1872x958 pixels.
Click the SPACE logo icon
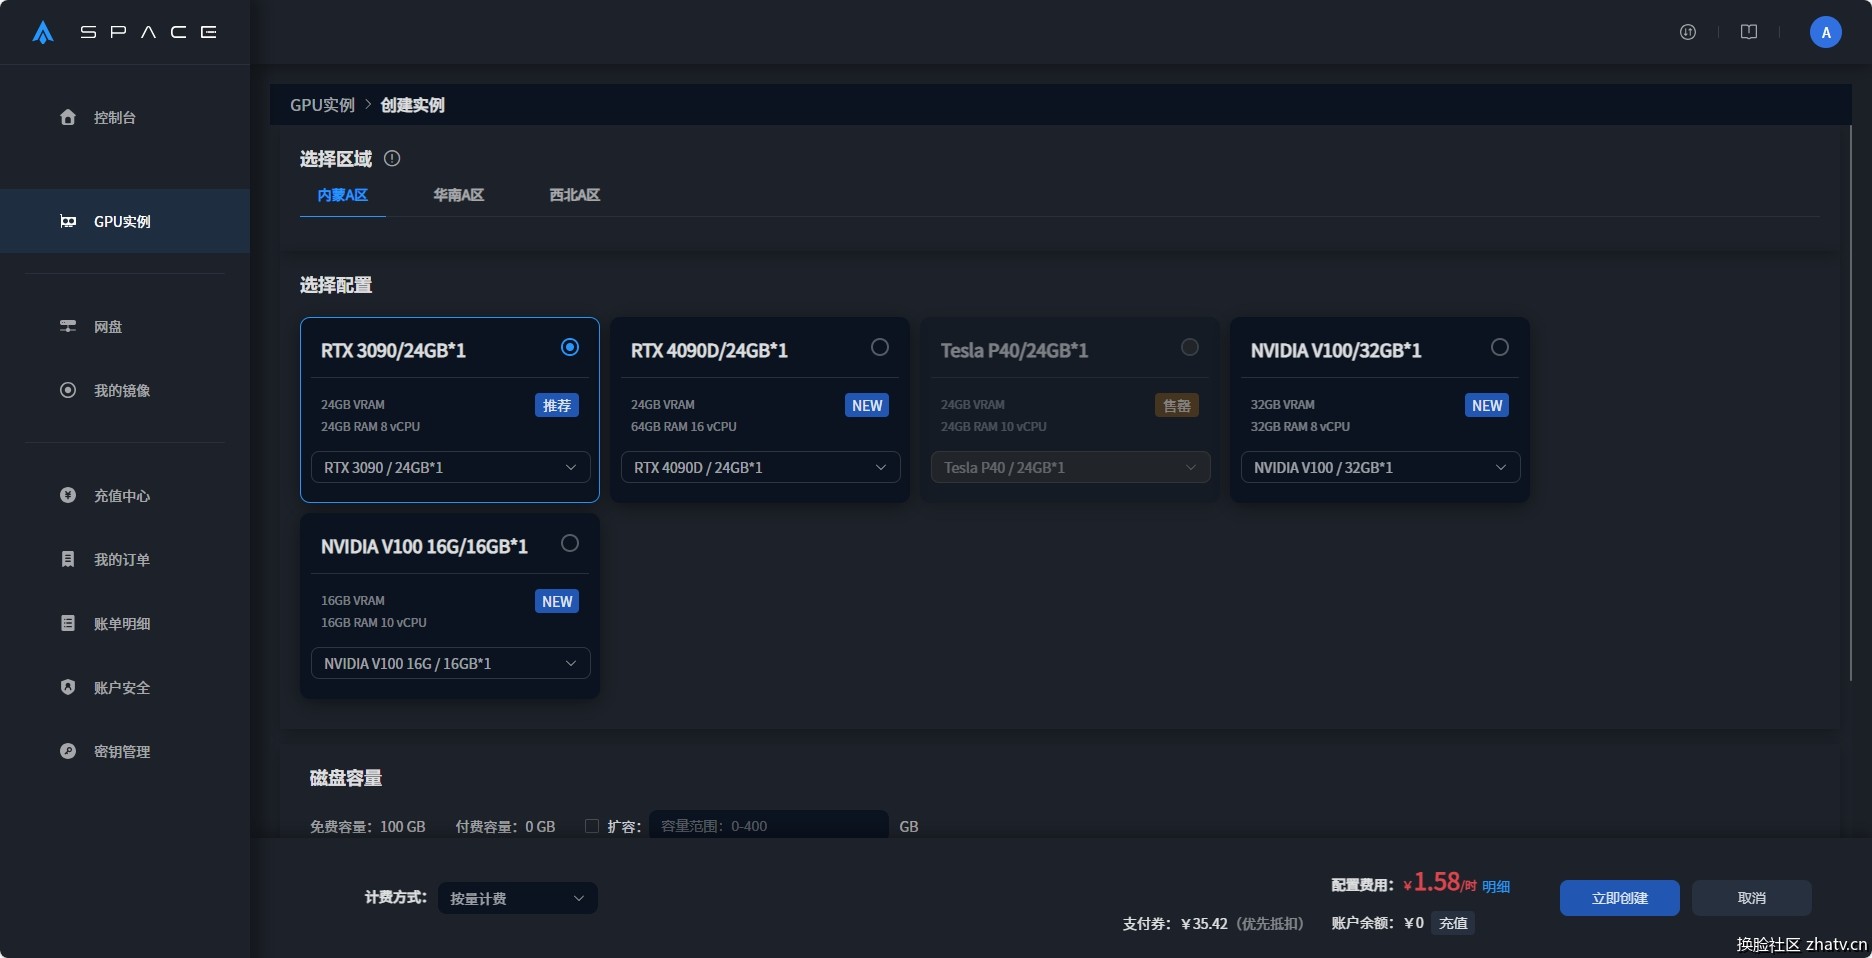[43, 32]
